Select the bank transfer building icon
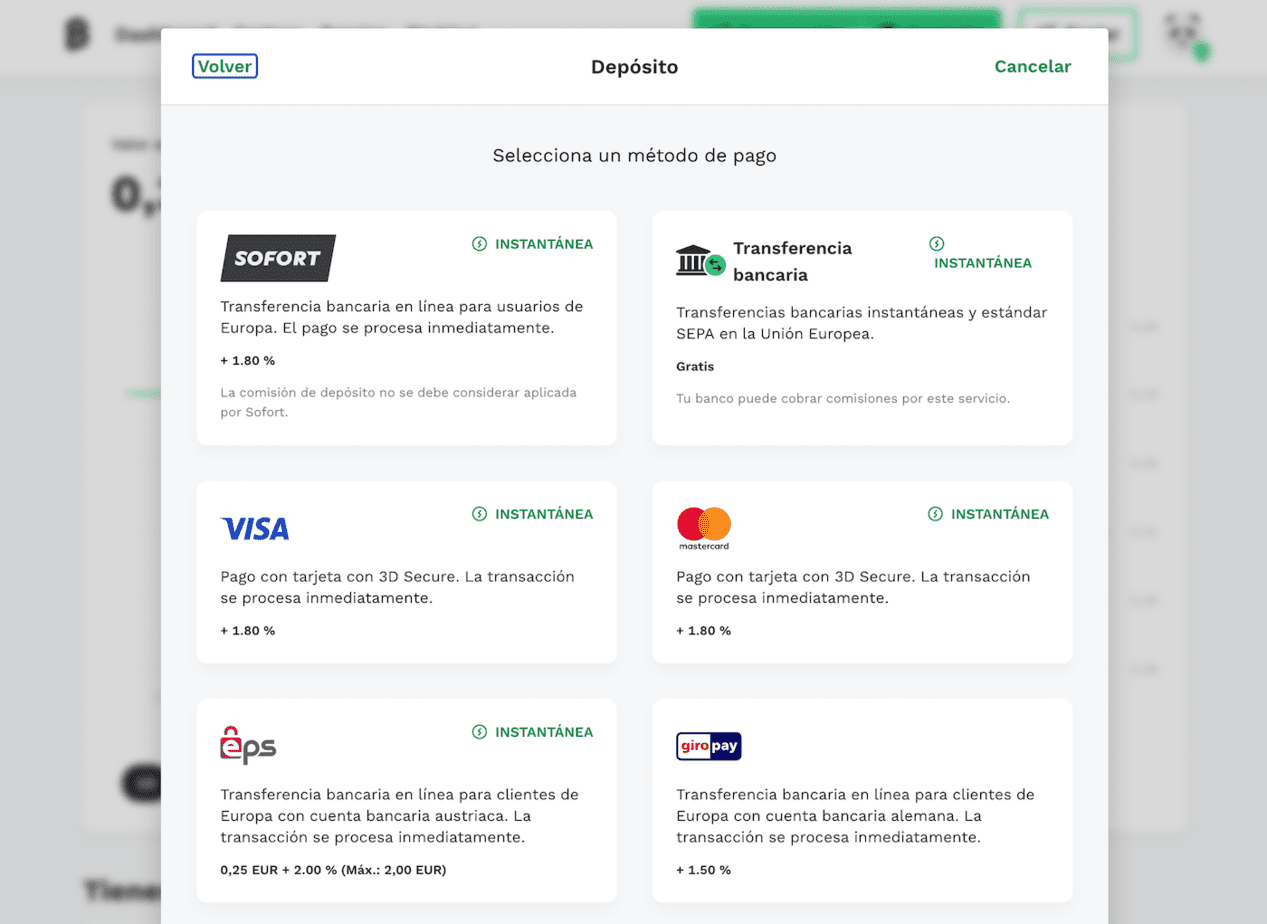The image size is (1267, 924). click(700, 261)
